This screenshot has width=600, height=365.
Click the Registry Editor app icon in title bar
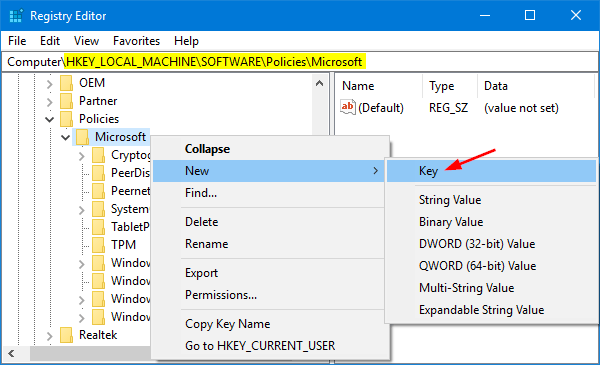(15, 16)
